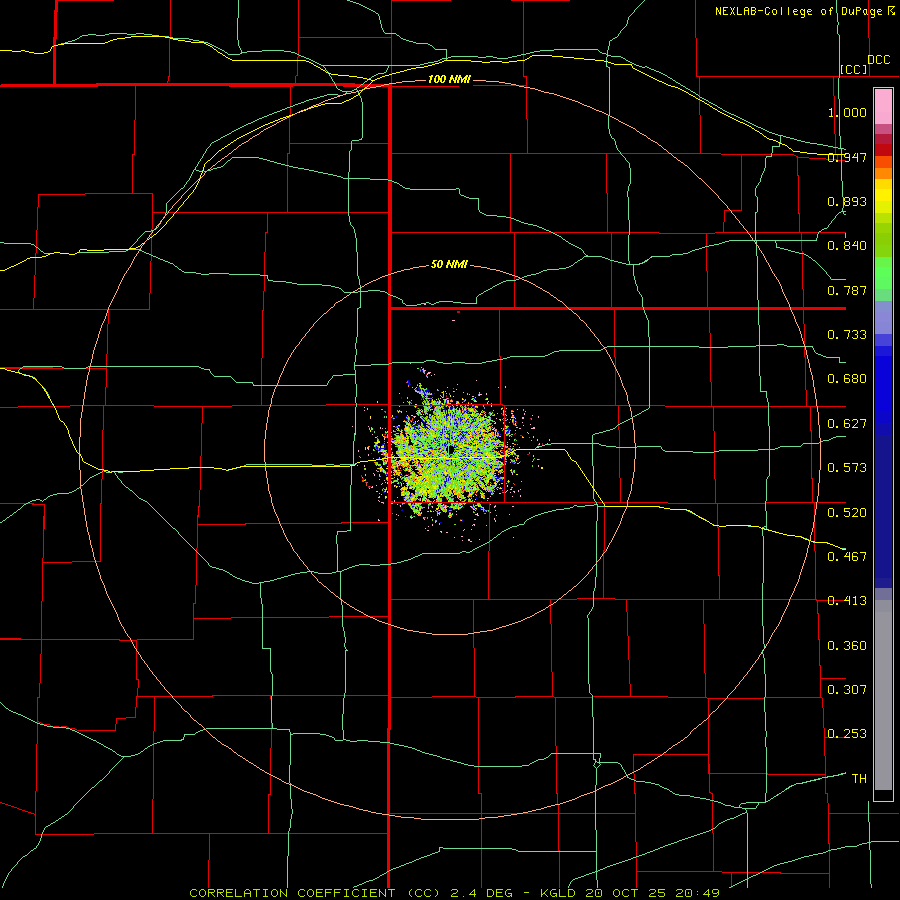The height and width of the screenshot is (900, 900).
Task: Select the 0.680 scale value
Action: [x=847, y=379]
